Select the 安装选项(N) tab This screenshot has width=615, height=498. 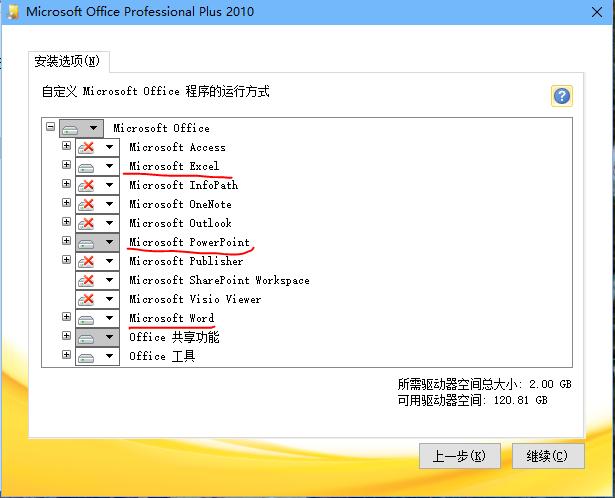[69, 62]
